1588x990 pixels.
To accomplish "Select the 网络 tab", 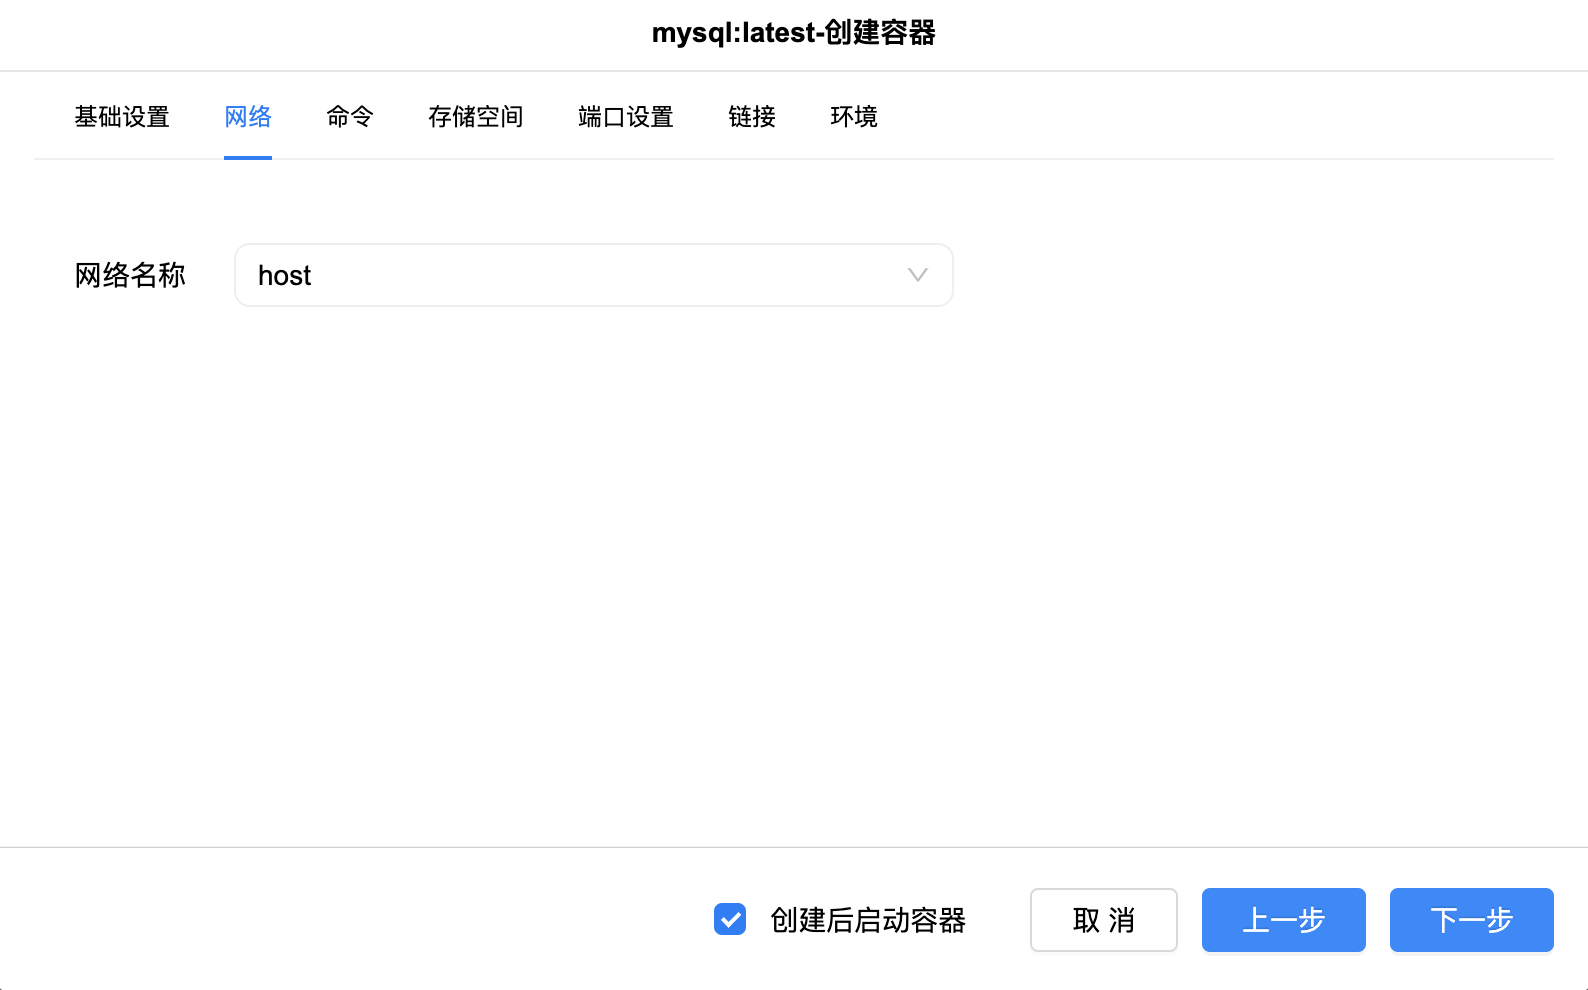I will coord(248,117).
